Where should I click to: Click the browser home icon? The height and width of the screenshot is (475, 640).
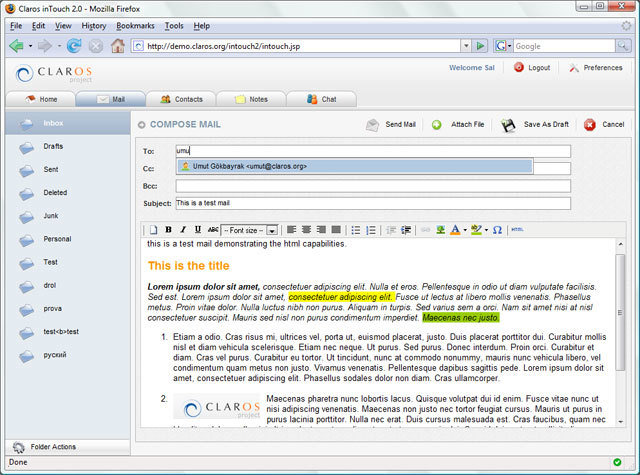[x=118, y=46]
